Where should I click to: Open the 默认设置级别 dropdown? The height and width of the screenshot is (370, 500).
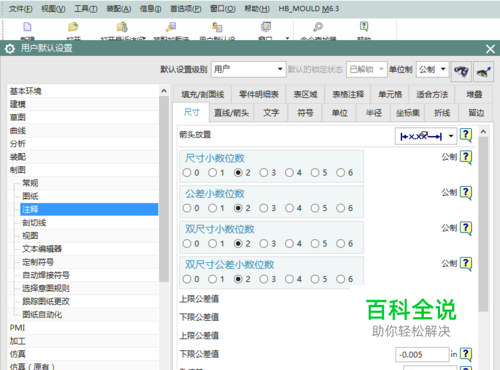(248, 69)
